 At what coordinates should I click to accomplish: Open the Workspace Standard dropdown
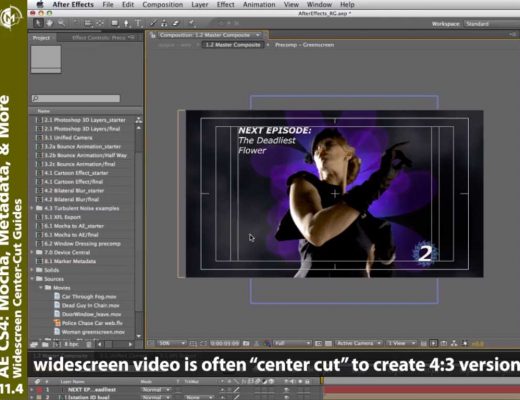pos(492,24)
